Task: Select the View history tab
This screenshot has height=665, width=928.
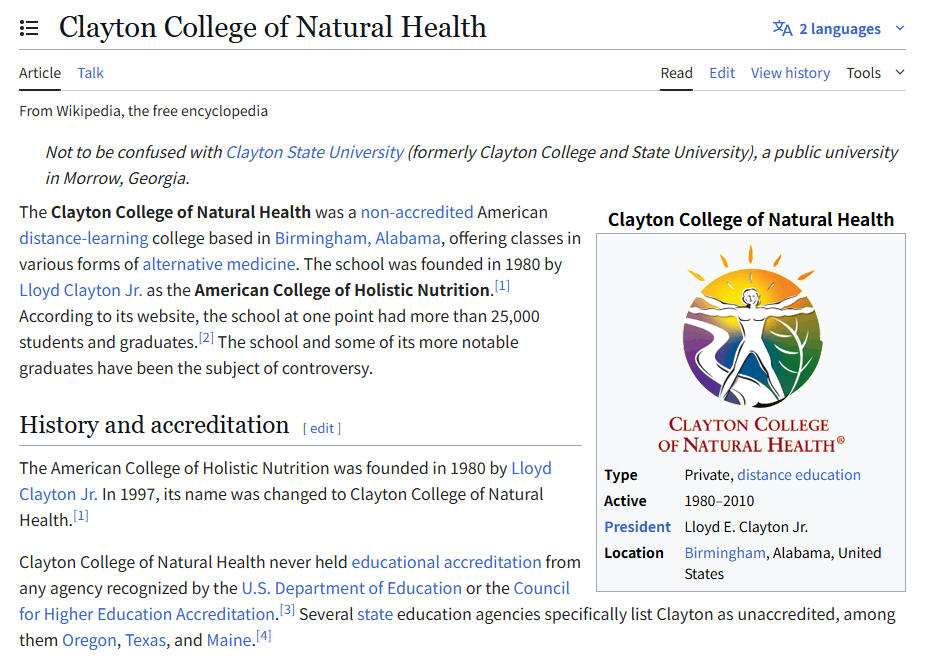Action: (790, 73)
